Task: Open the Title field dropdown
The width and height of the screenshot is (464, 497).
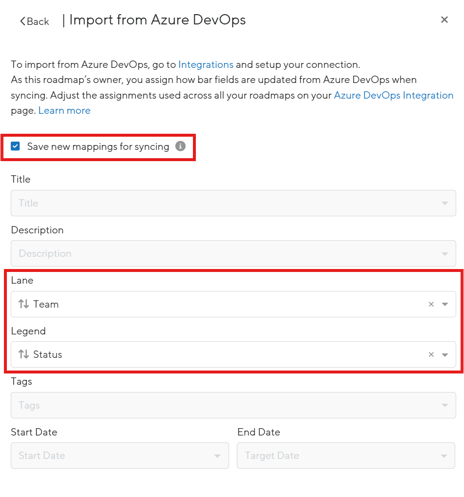Action: (233, 203)
